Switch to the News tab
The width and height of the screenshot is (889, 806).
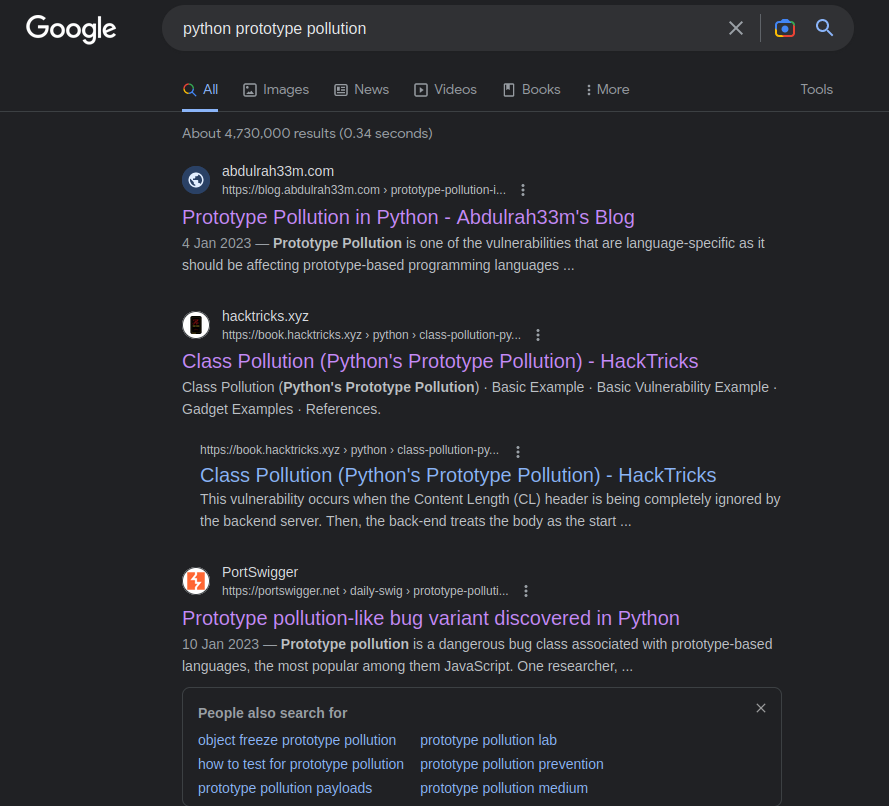pyautogui.click(x=362, y=90)
